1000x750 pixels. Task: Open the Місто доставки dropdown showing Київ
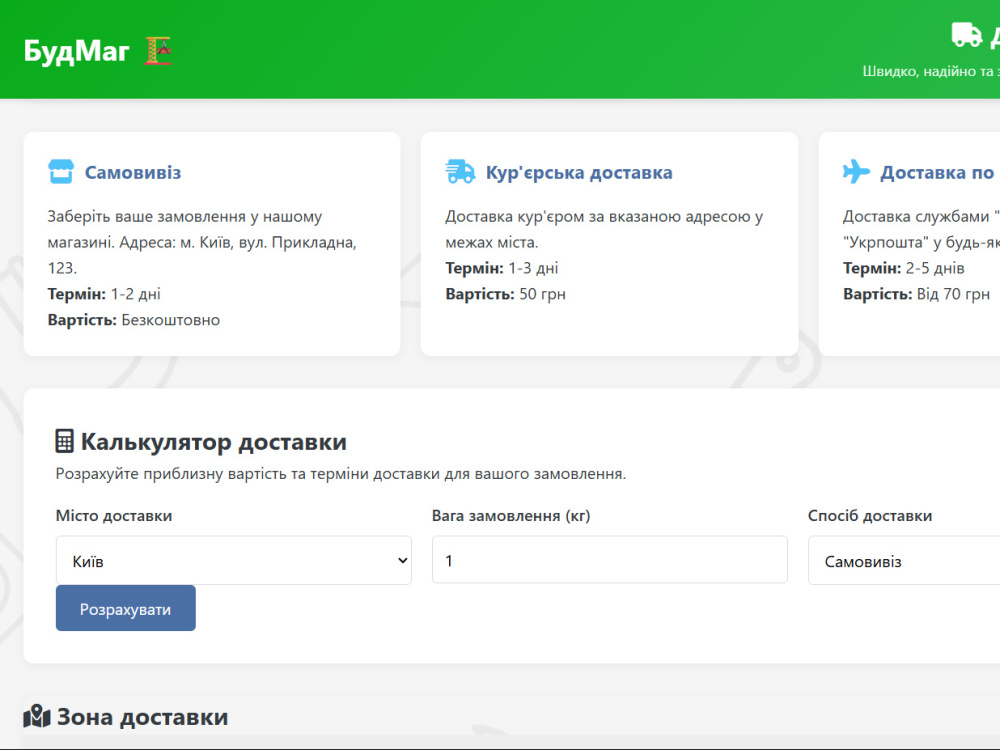(x=233, y=561)
